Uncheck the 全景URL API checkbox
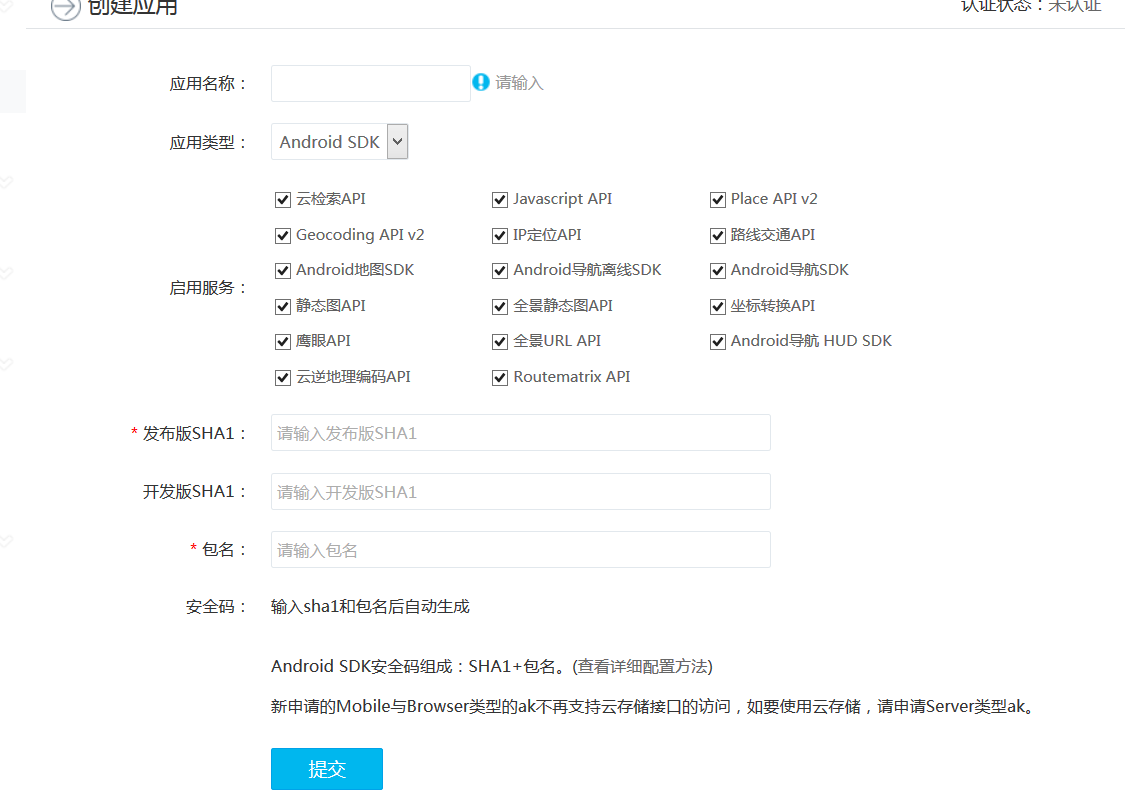The image size is (1125, 810). [500, 342]
